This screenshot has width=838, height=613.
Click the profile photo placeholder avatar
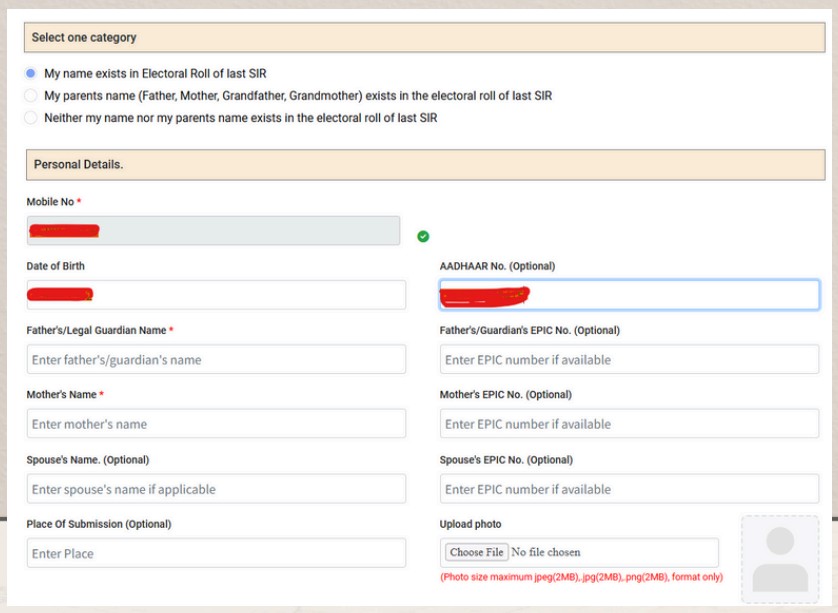tap(779, 559)
